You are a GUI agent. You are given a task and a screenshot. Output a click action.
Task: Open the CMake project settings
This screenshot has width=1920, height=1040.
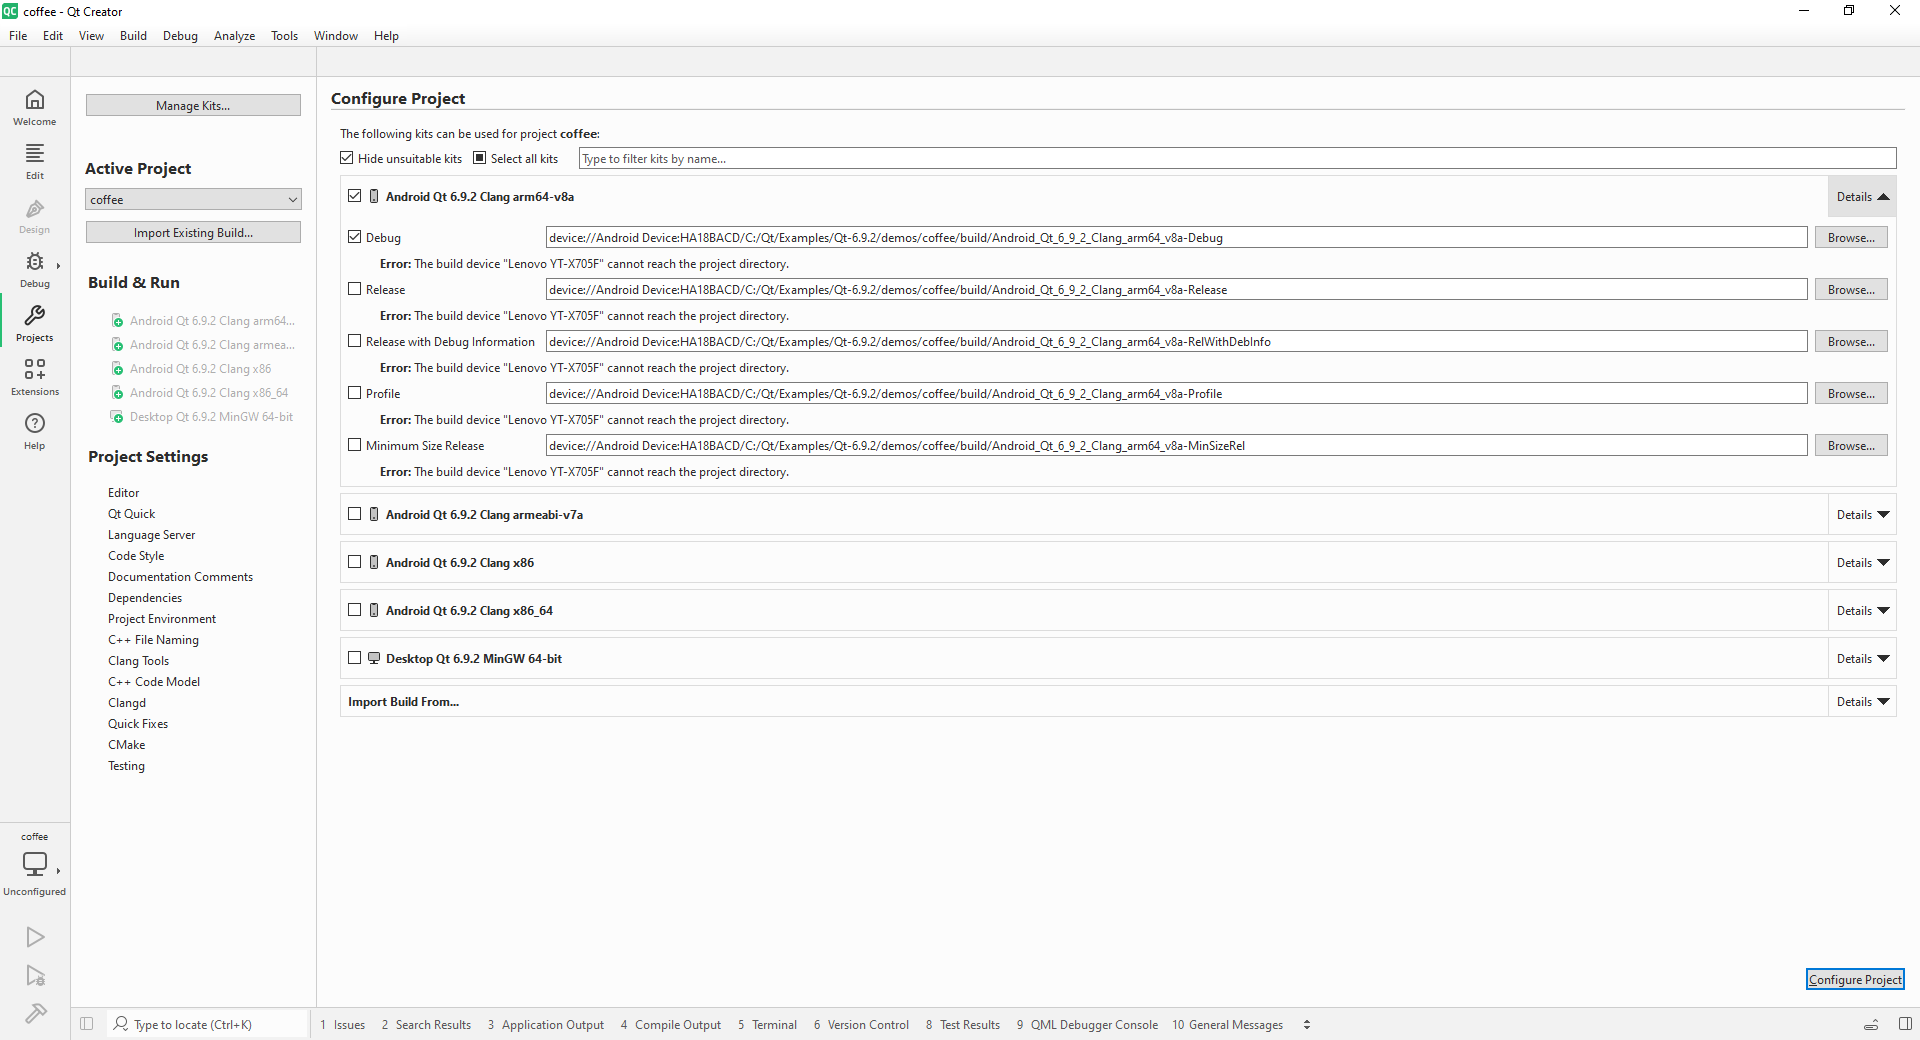127,745
